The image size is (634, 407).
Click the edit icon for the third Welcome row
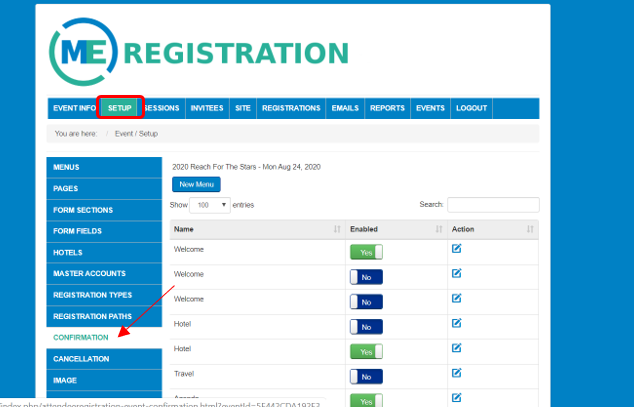(457, 299)
